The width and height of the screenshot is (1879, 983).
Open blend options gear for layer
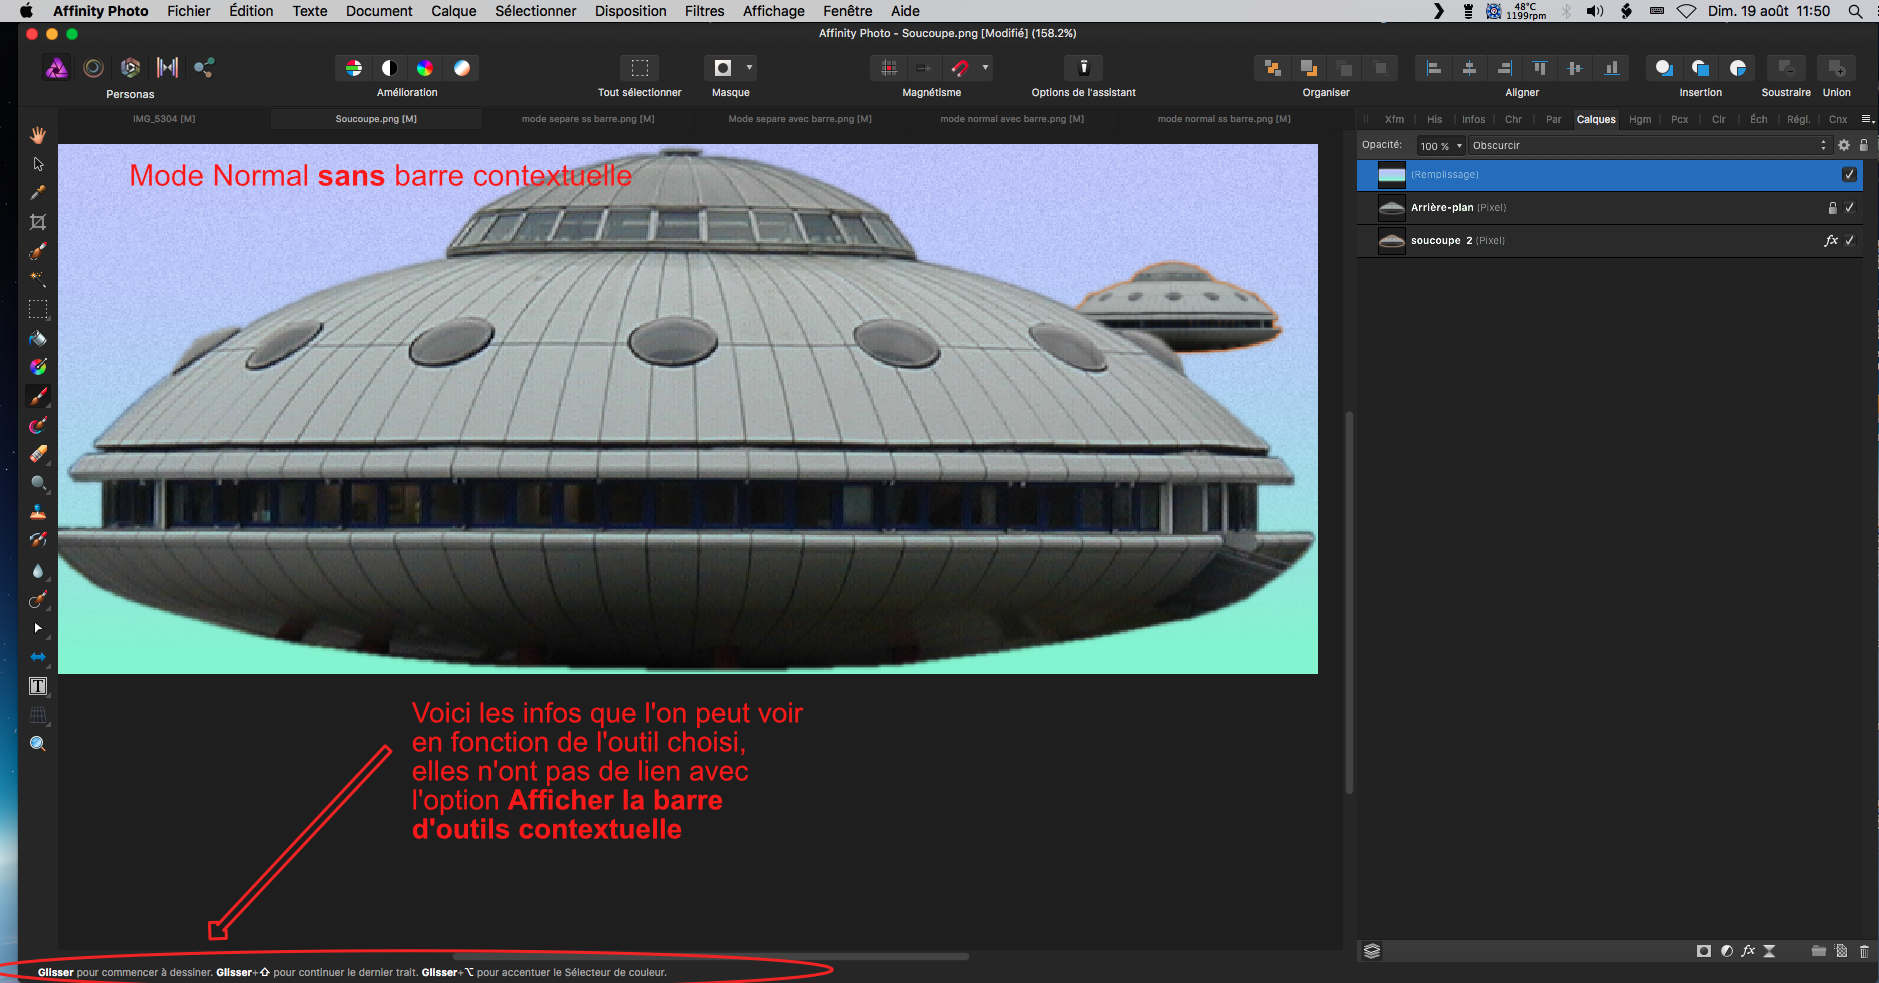coord(1843,145)
